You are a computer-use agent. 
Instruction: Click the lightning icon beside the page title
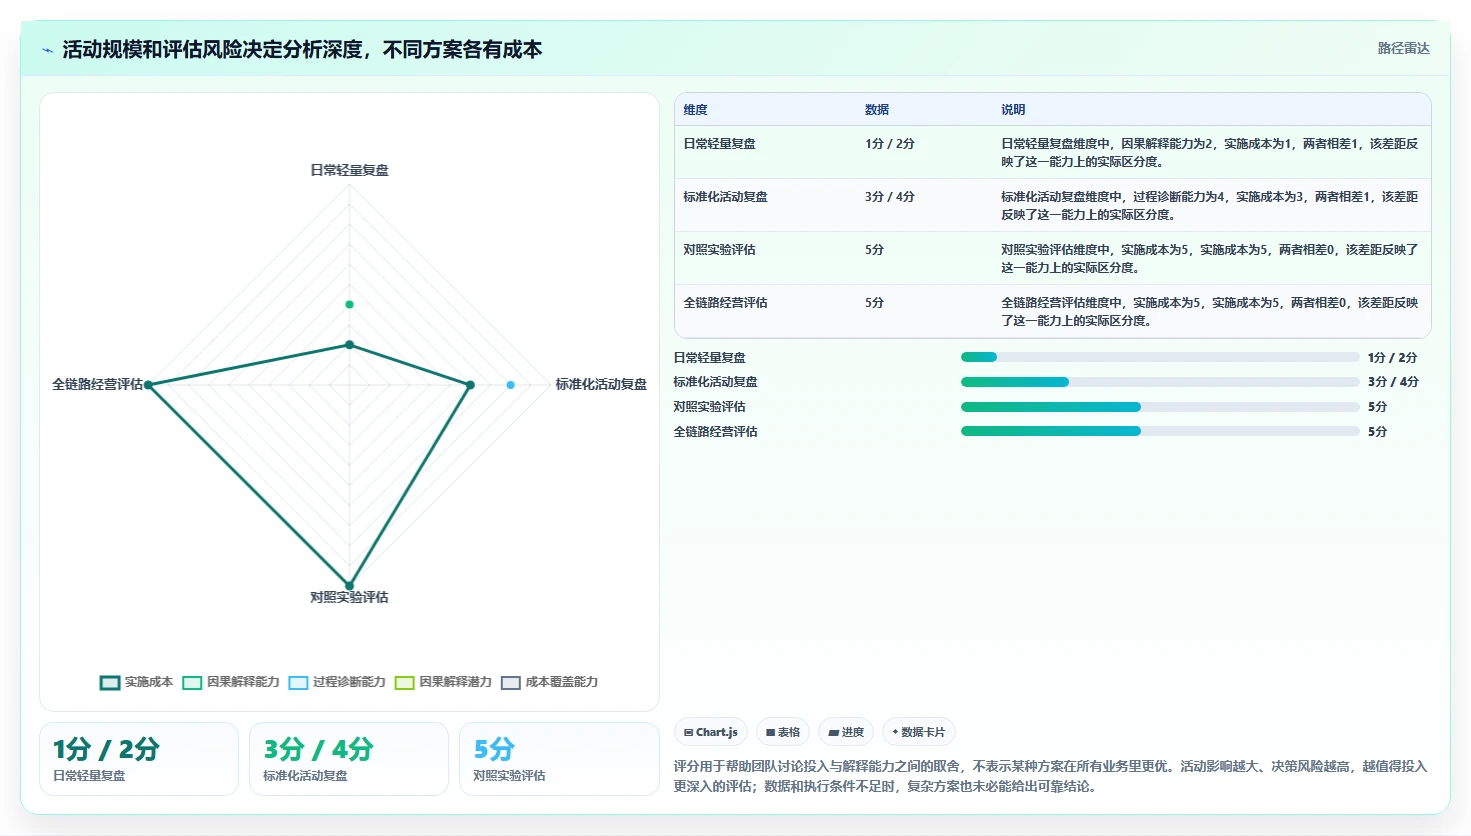tap(47, 50)
